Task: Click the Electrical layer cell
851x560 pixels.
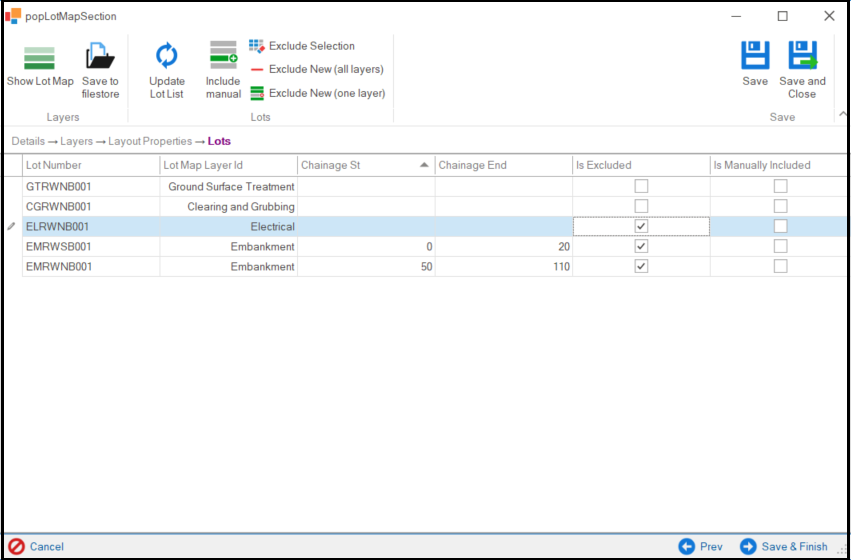Action: [x=228, y=227]
